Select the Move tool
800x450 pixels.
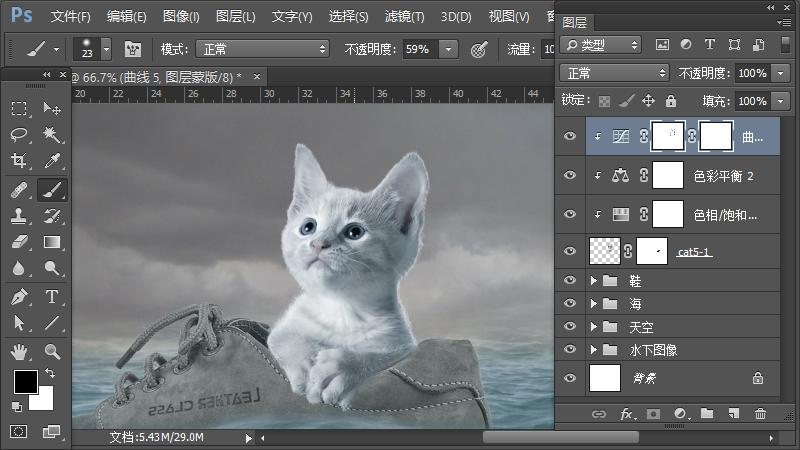[52, 109]
